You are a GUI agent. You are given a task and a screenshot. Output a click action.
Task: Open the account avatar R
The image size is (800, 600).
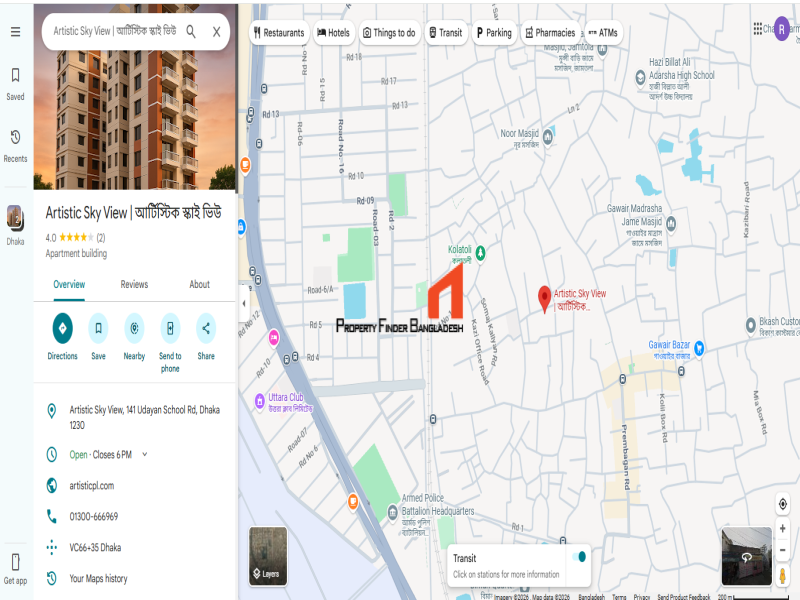coord(782,29)
